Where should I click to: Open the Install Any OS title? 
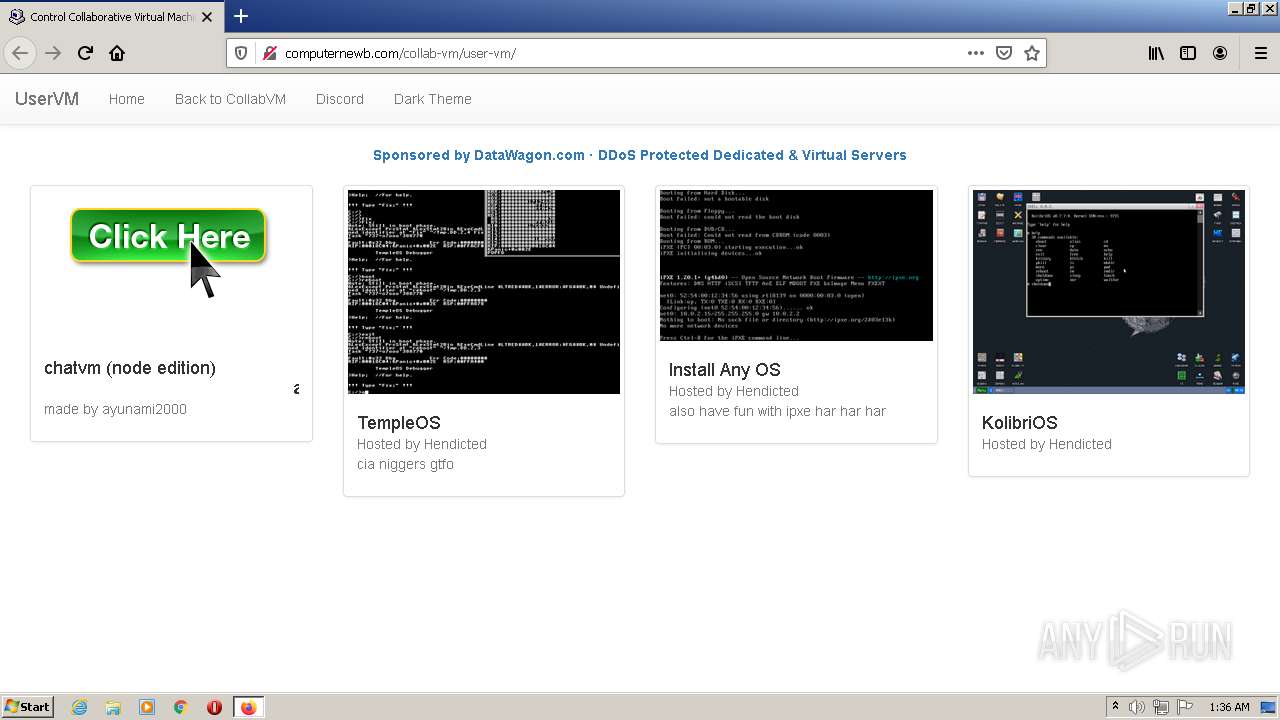(725, 370)
